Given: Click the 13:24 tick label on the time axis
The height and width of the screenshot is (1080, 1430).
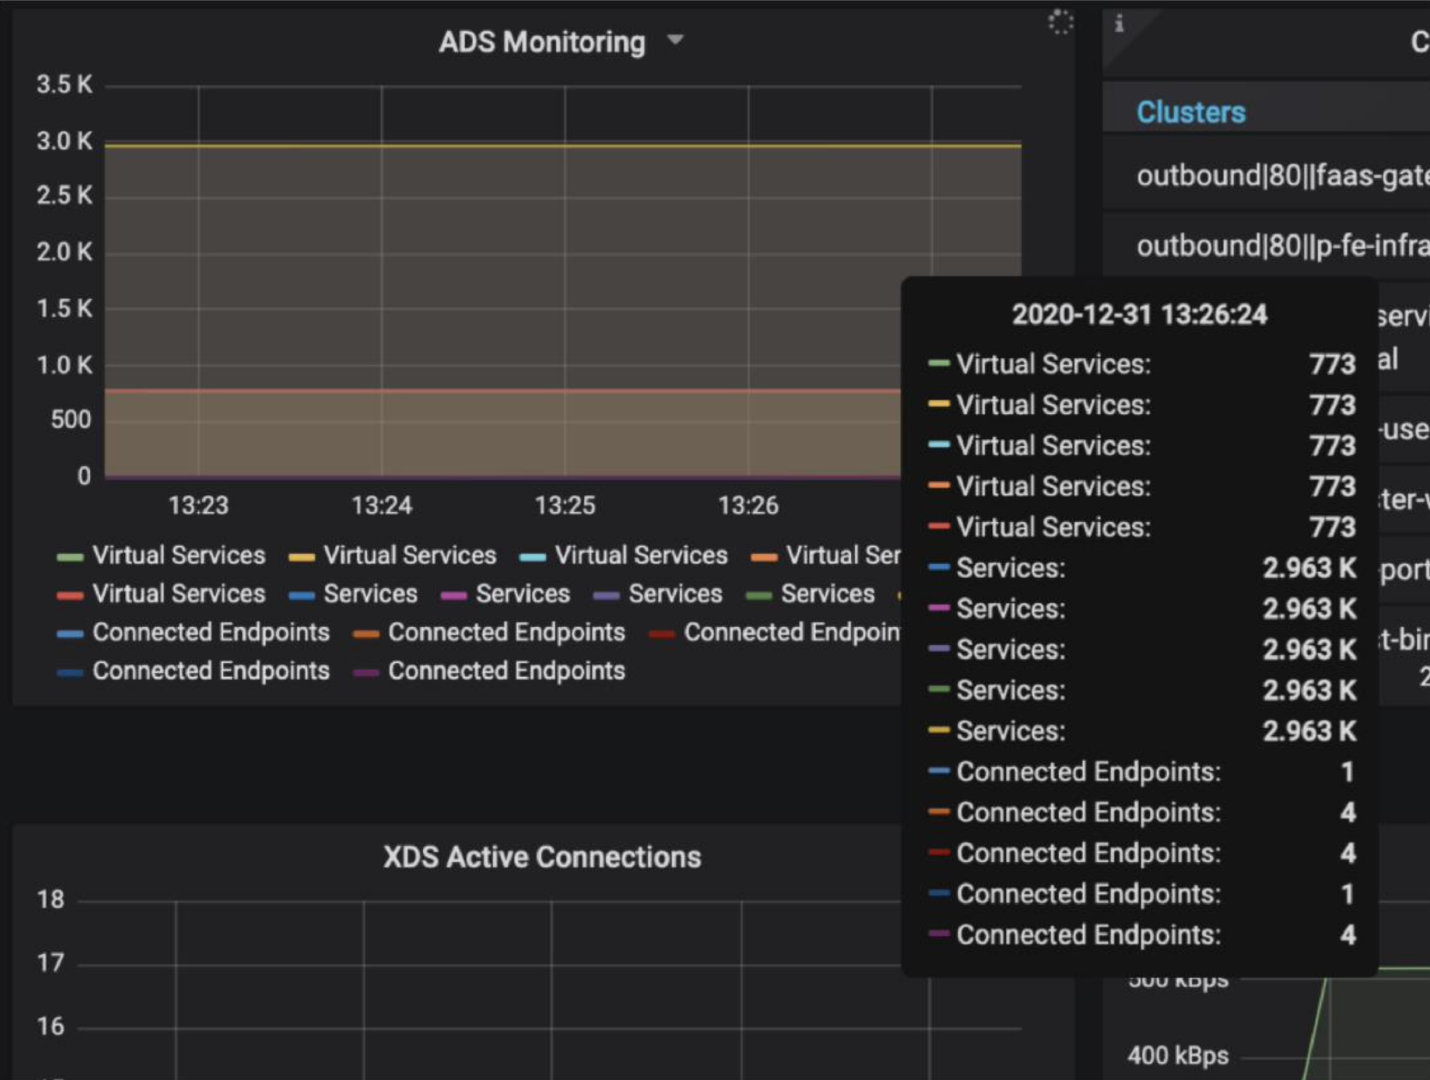Looking at the screenshot, I should [x=381, y=506].
